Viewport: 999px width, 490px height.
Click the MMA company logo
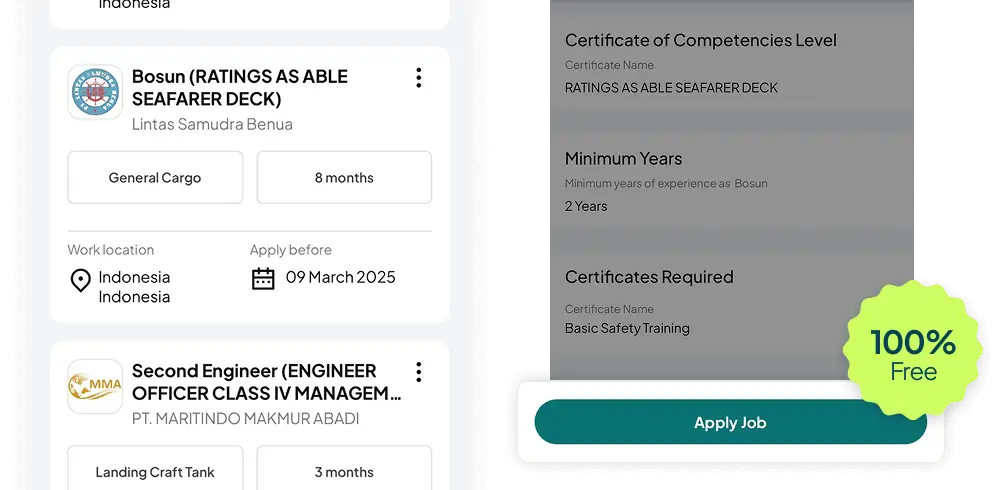(x=95, y=387)
